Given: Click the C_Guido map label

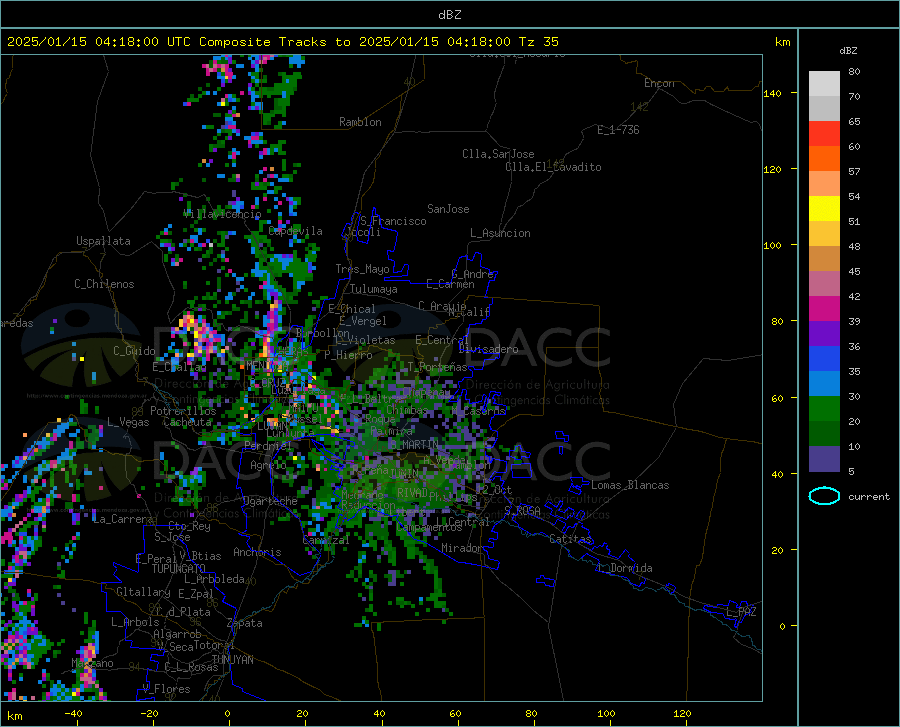Looking at the screenshot, I should pyautogui.click(x=134, y=351).
